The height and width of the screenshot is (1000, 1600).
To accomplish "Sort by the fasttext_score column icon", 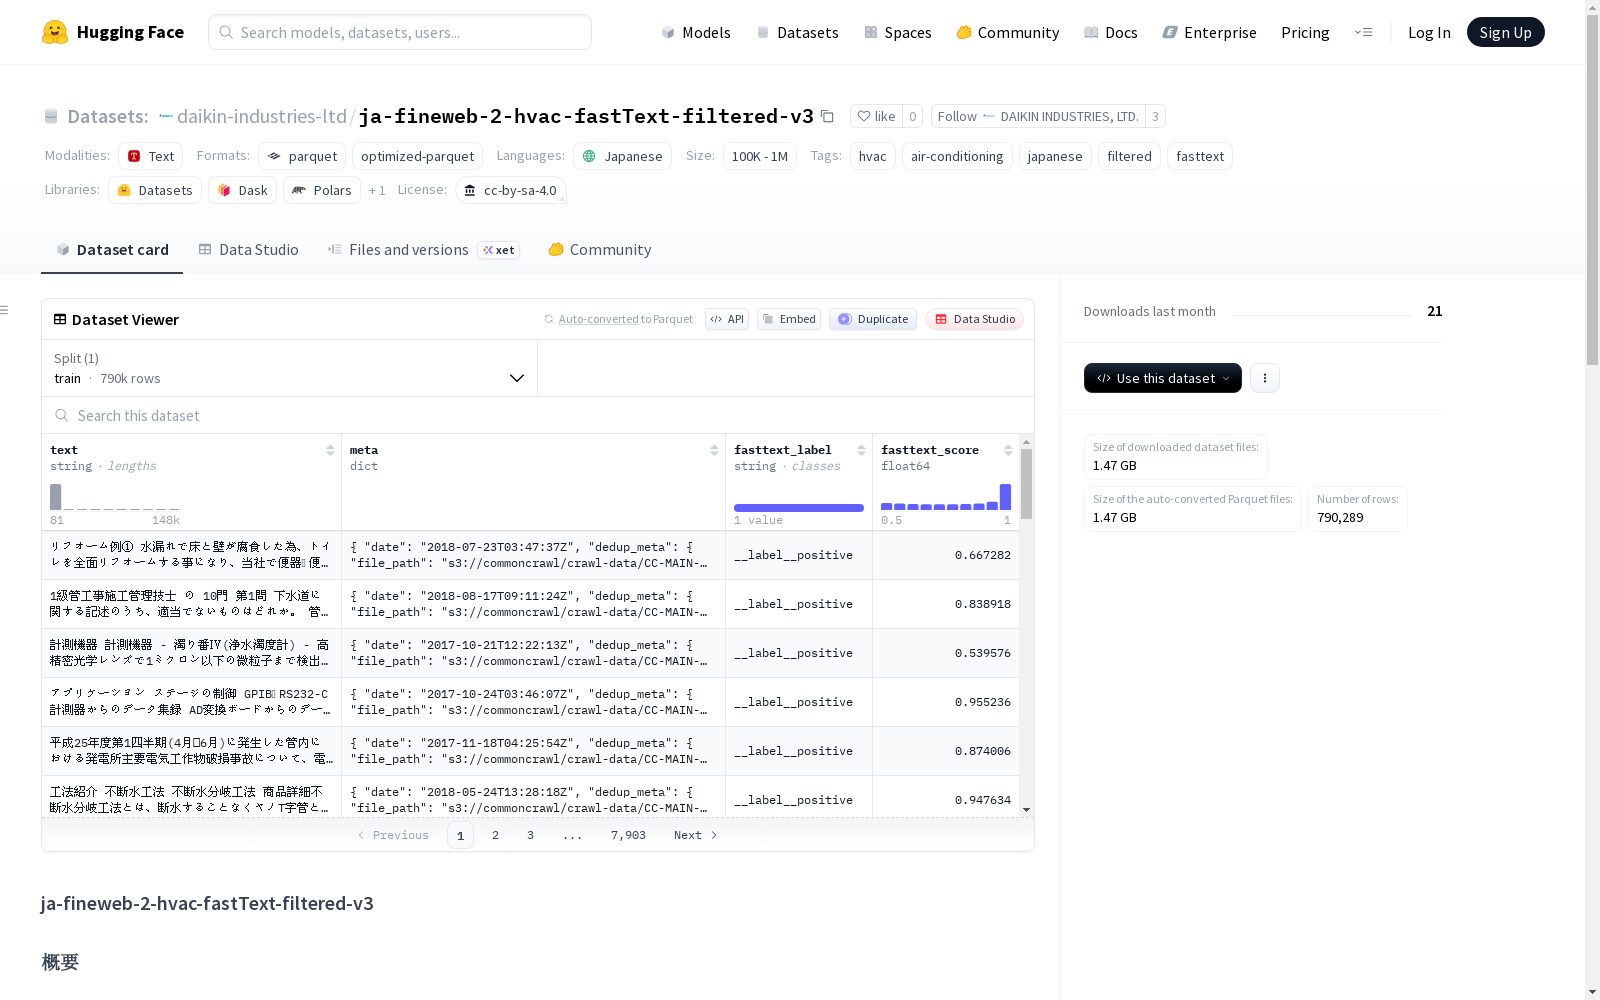I will pos(1008,450).
